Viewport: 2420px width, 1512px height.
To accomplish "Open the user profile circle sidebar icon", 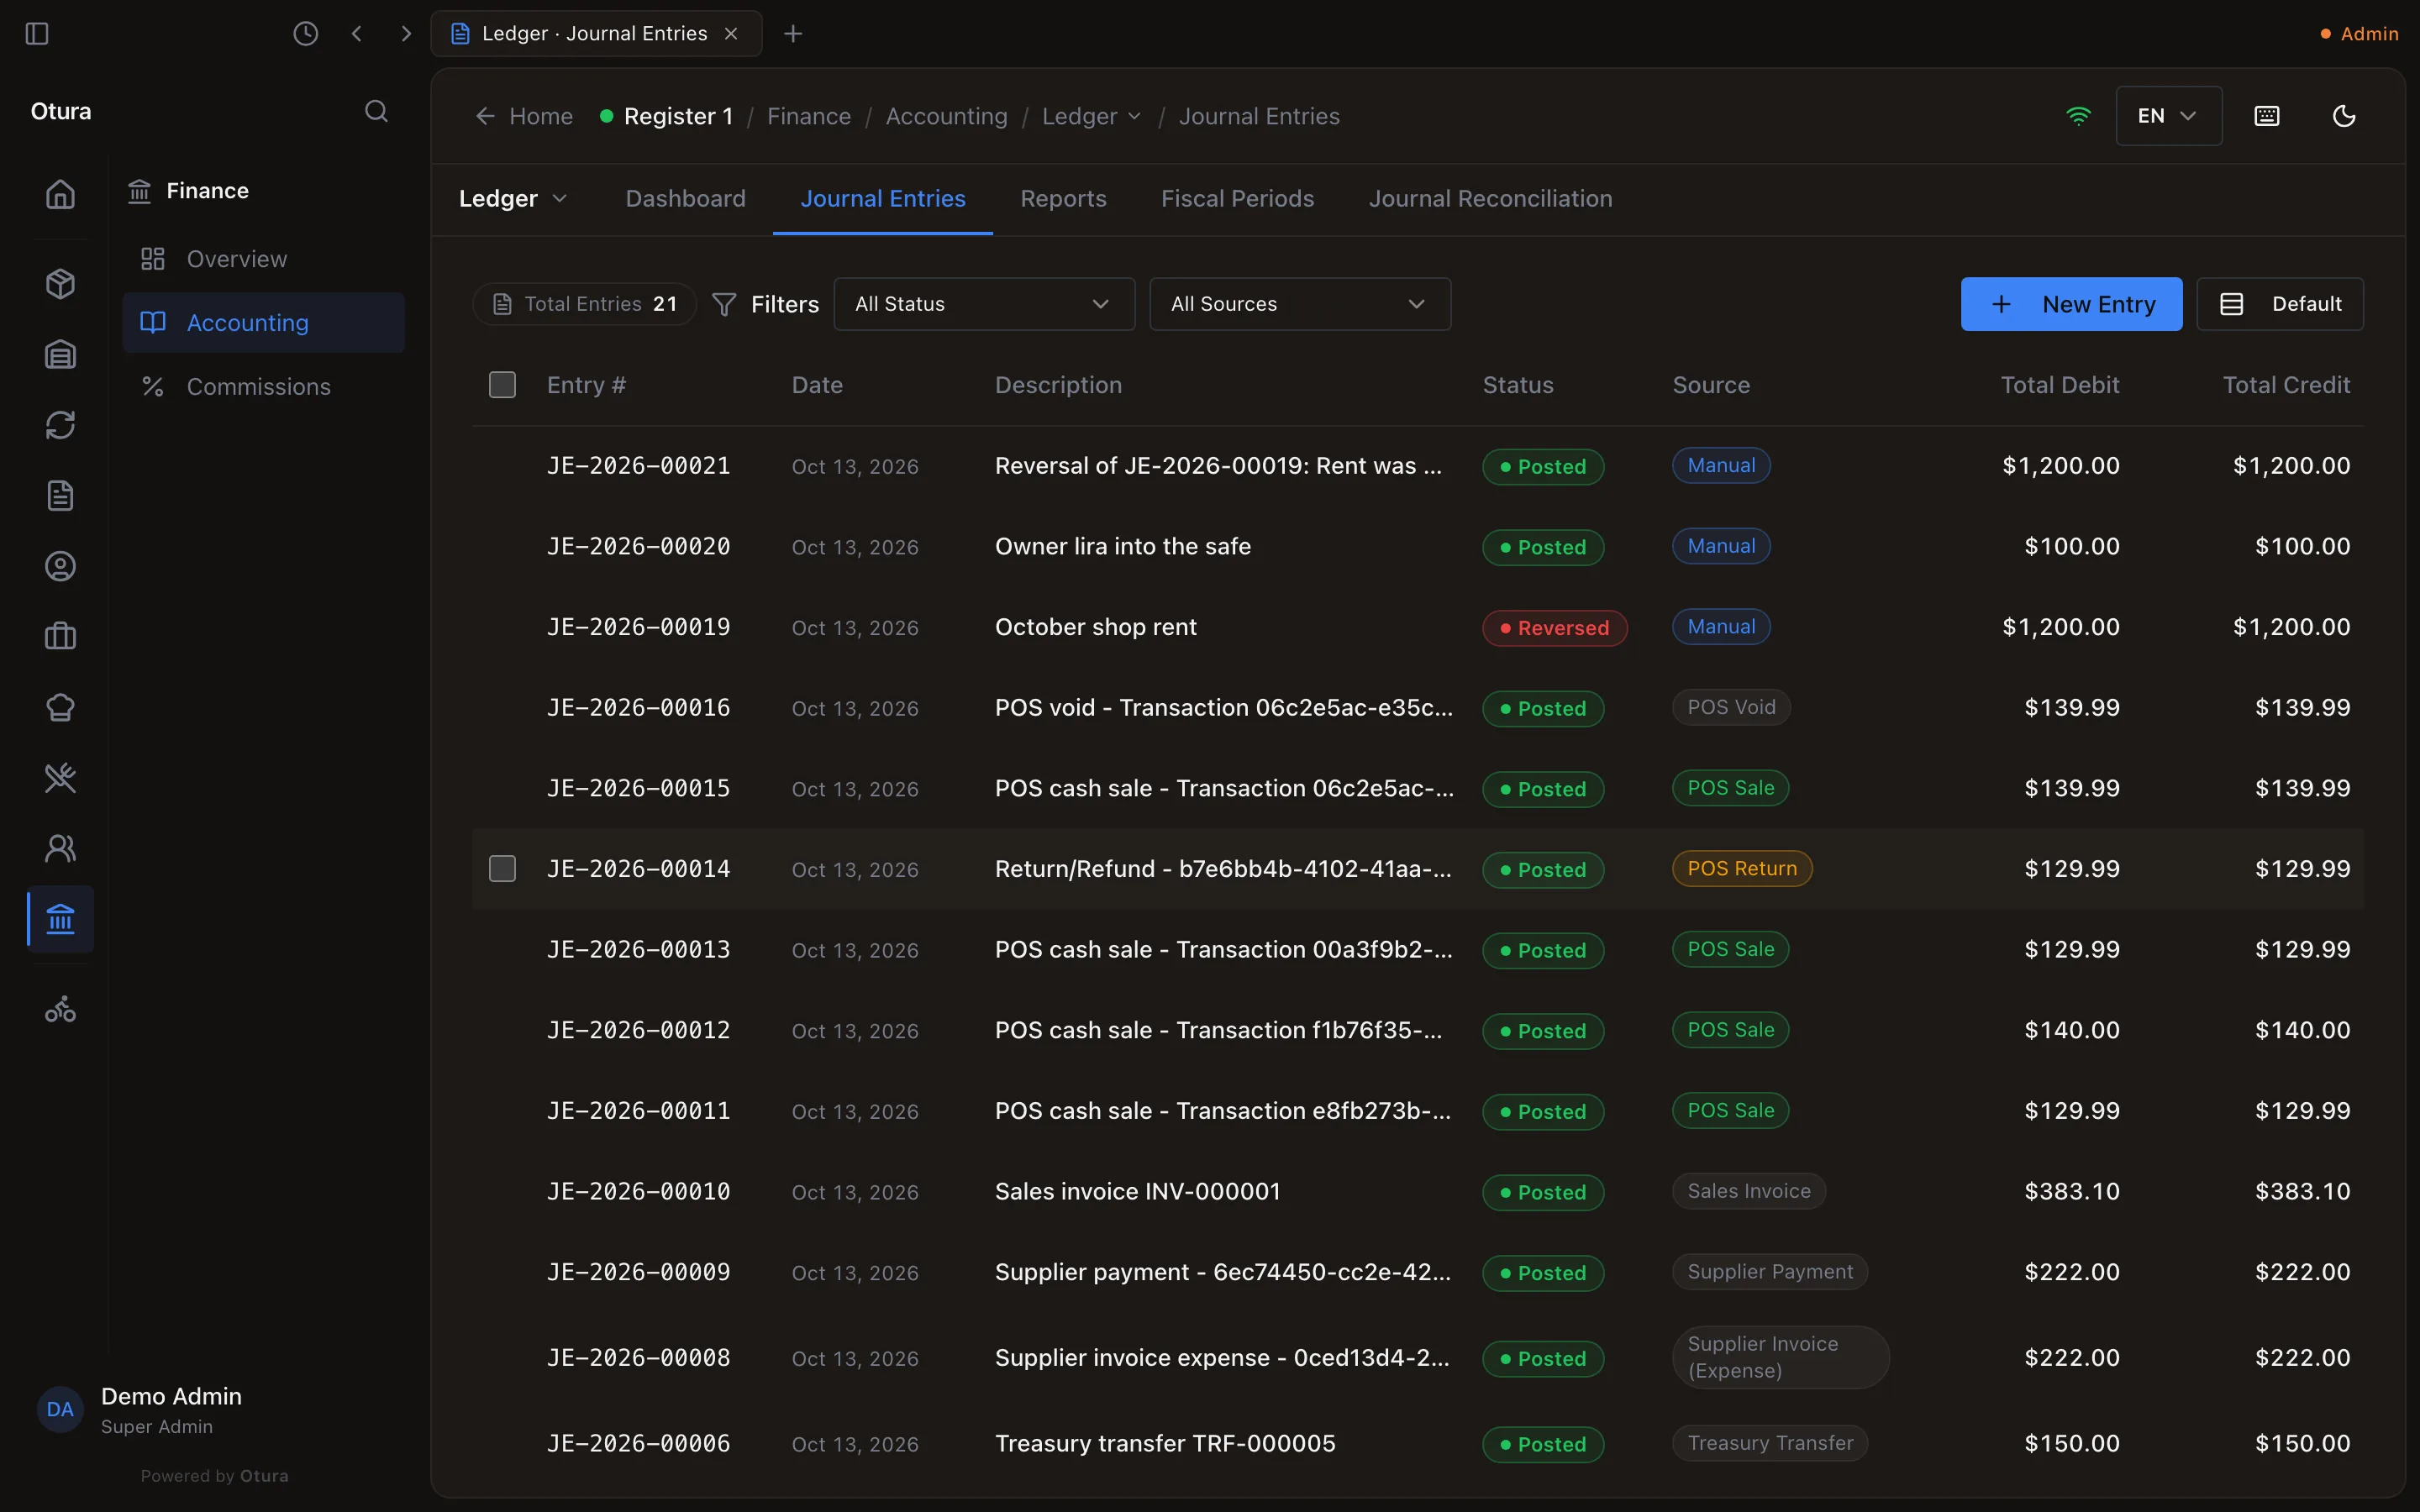I will pos(60,567).
